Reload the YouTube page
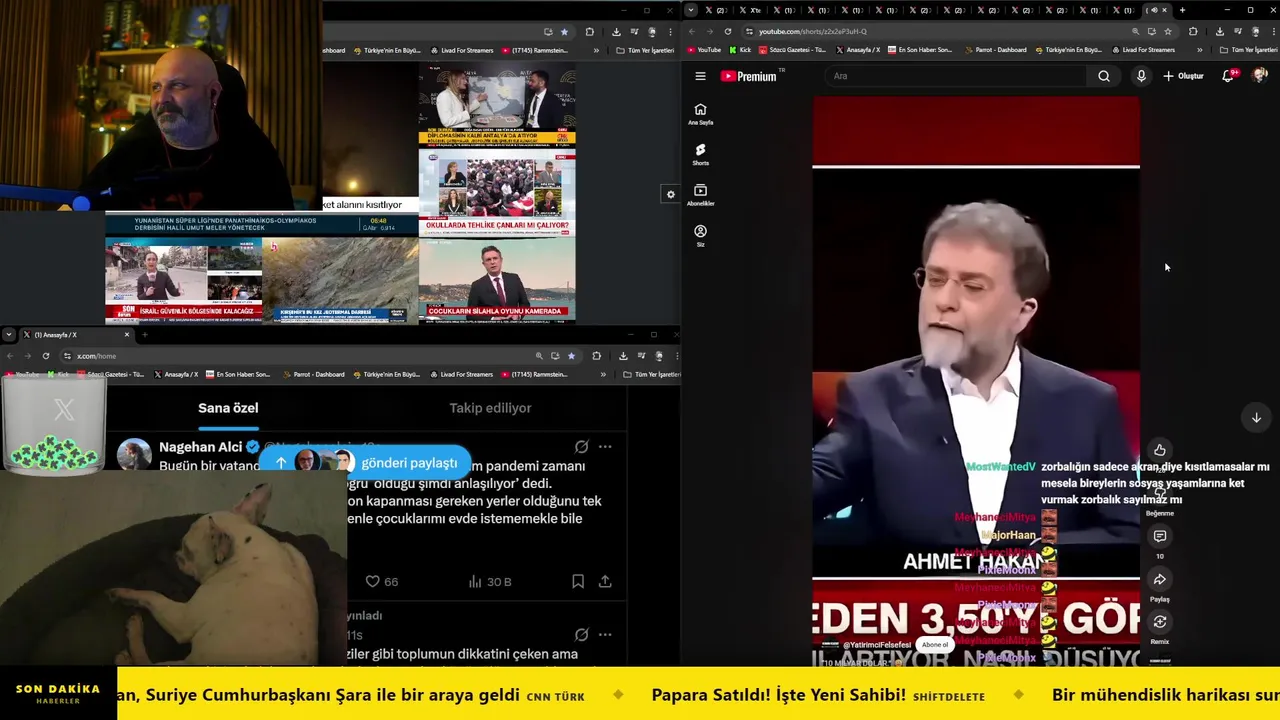 (728, 31)
